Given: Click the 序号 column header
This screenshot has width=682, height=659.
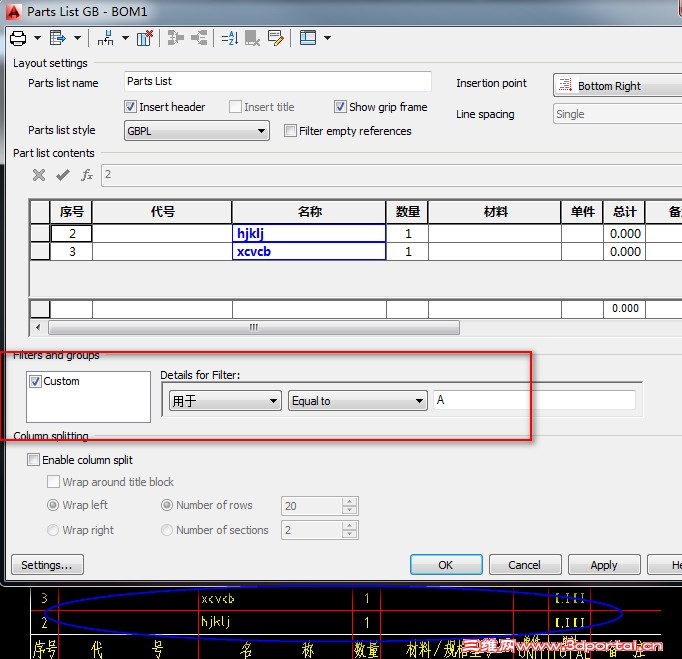Looking at the screenshot, I should 71,212.
